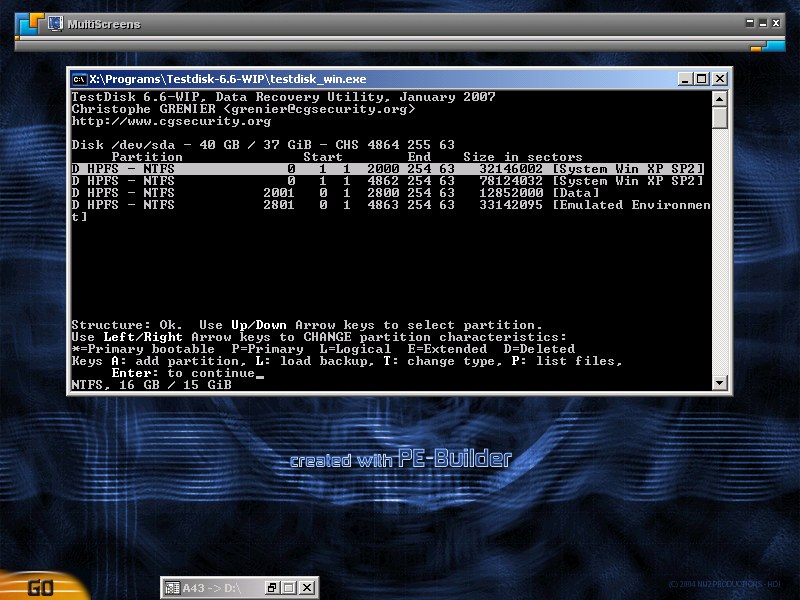Select the [Data] partition row

click(x=336, y=193)
